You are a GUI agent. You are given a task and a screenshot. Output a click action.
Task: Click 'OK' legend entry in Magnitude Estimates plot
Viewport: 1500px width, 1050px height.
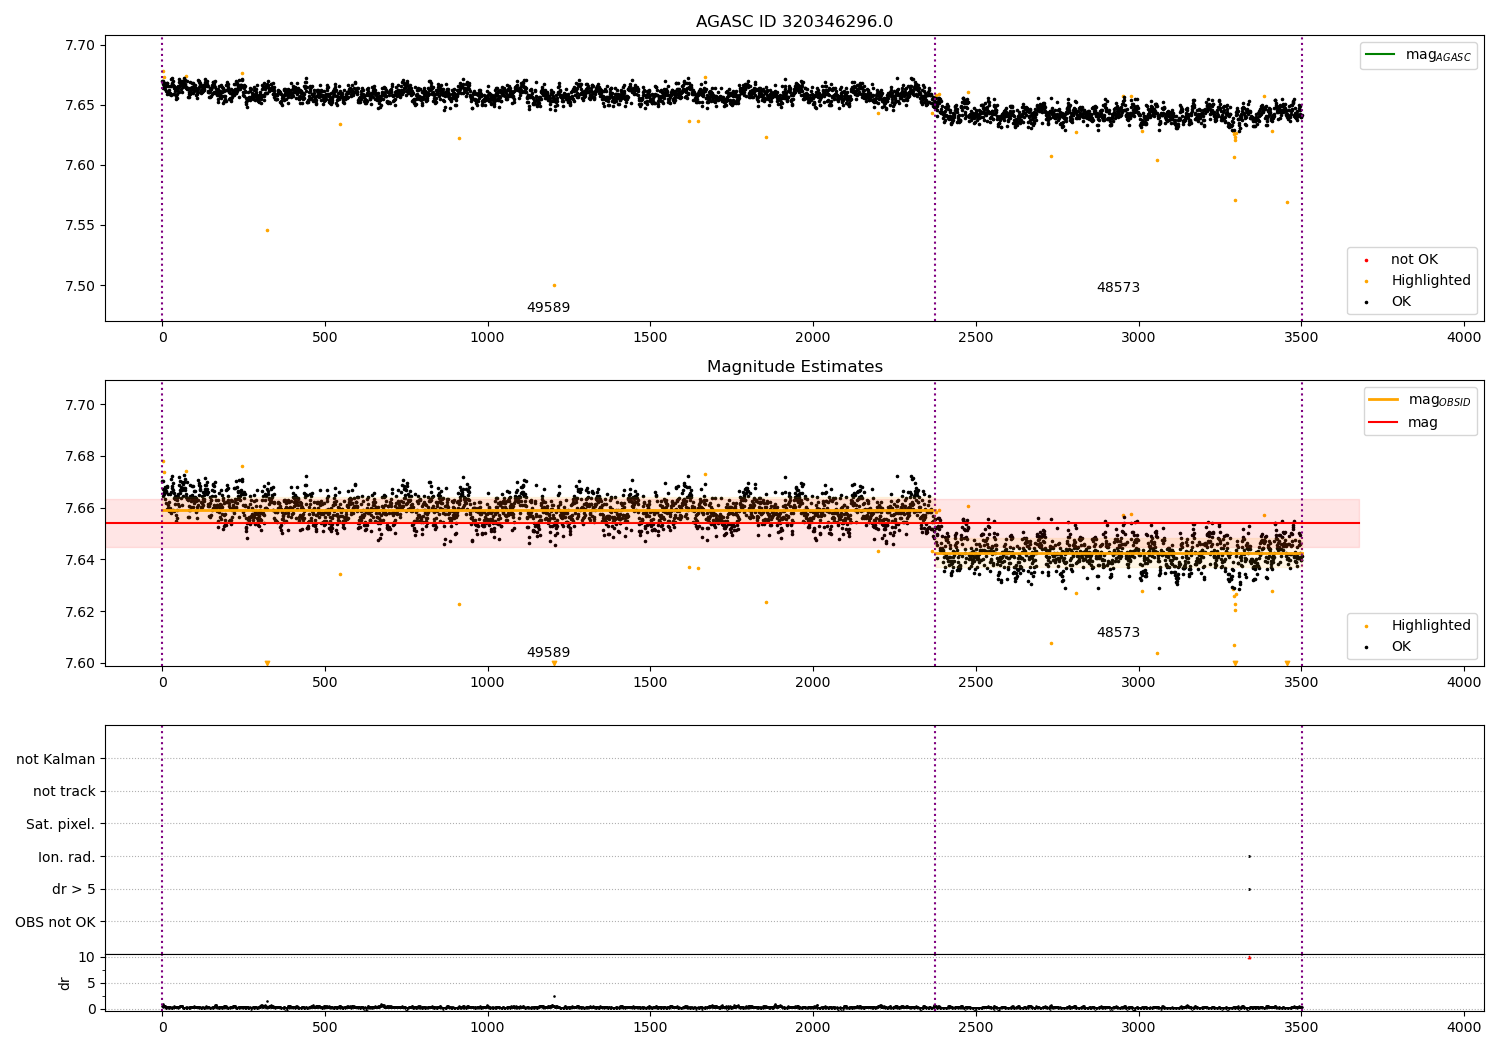tap(1401, 647)
